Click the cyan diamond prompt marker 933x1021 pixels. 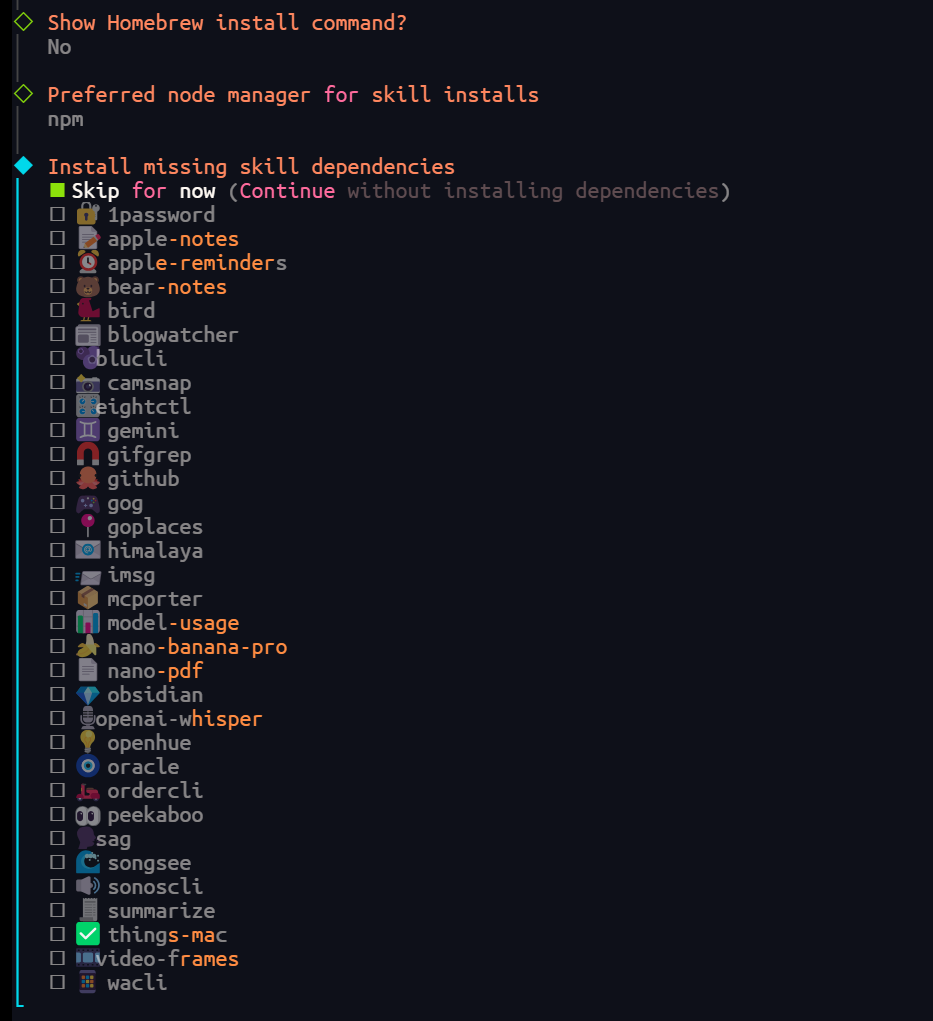click(x=24, y=166)
